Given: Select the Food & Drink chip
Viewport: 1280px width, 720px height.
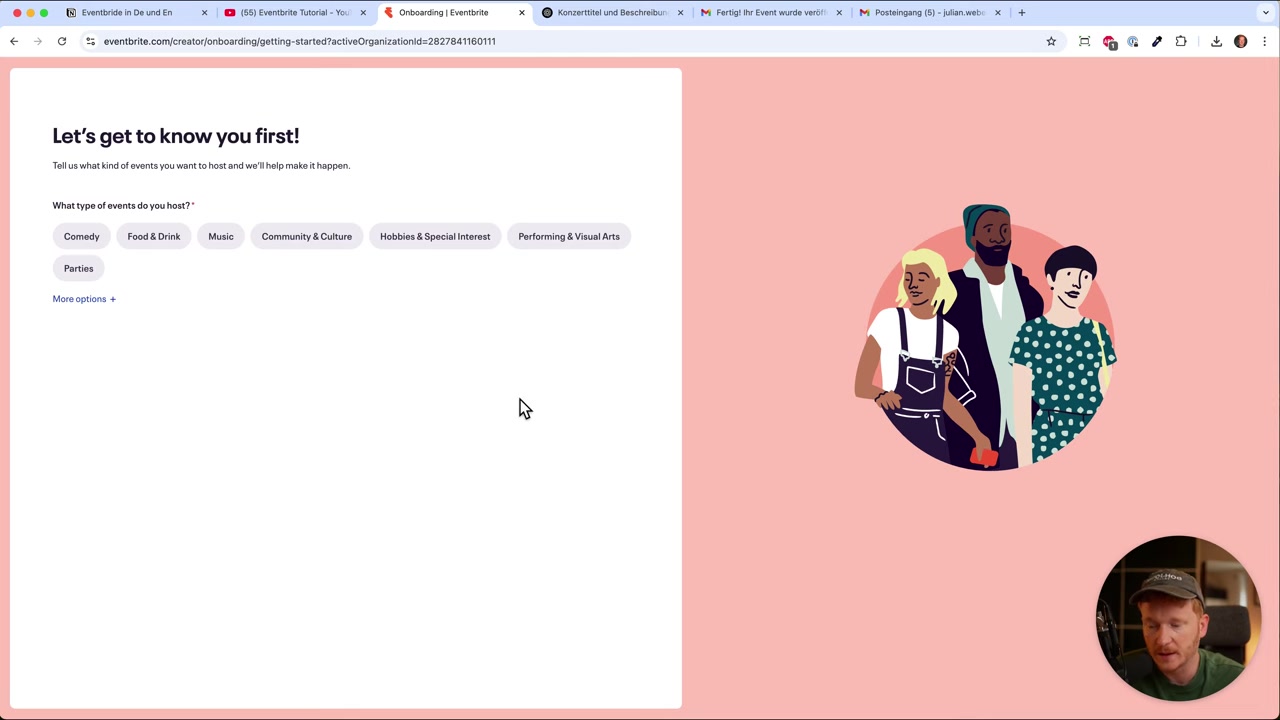Looking at the screenshot, I should (154, 237).
